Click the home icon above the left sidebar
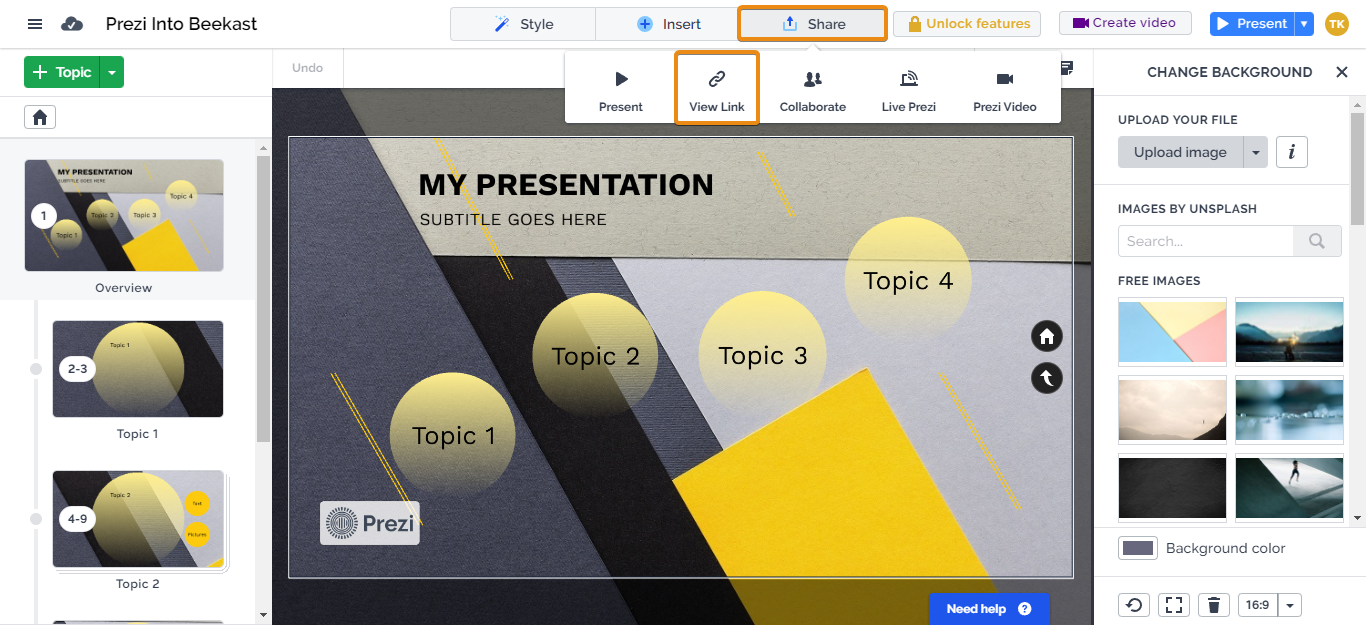 point(39,117)
